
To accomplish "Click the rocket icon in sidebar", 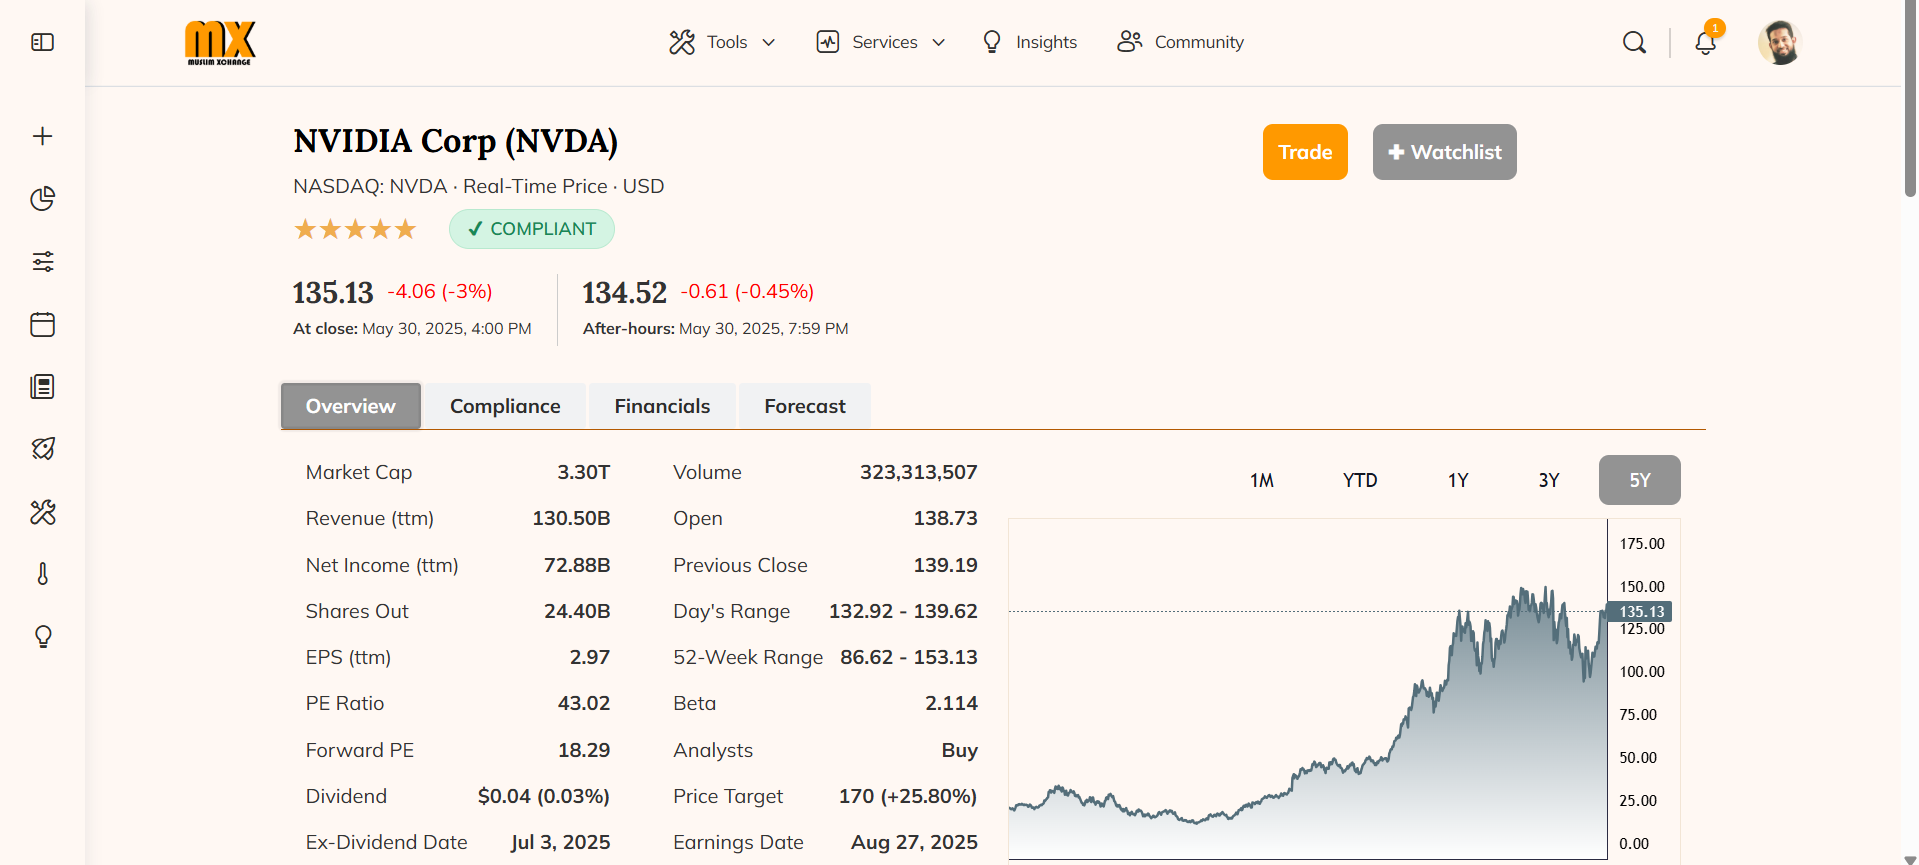I will coord(42,449).
